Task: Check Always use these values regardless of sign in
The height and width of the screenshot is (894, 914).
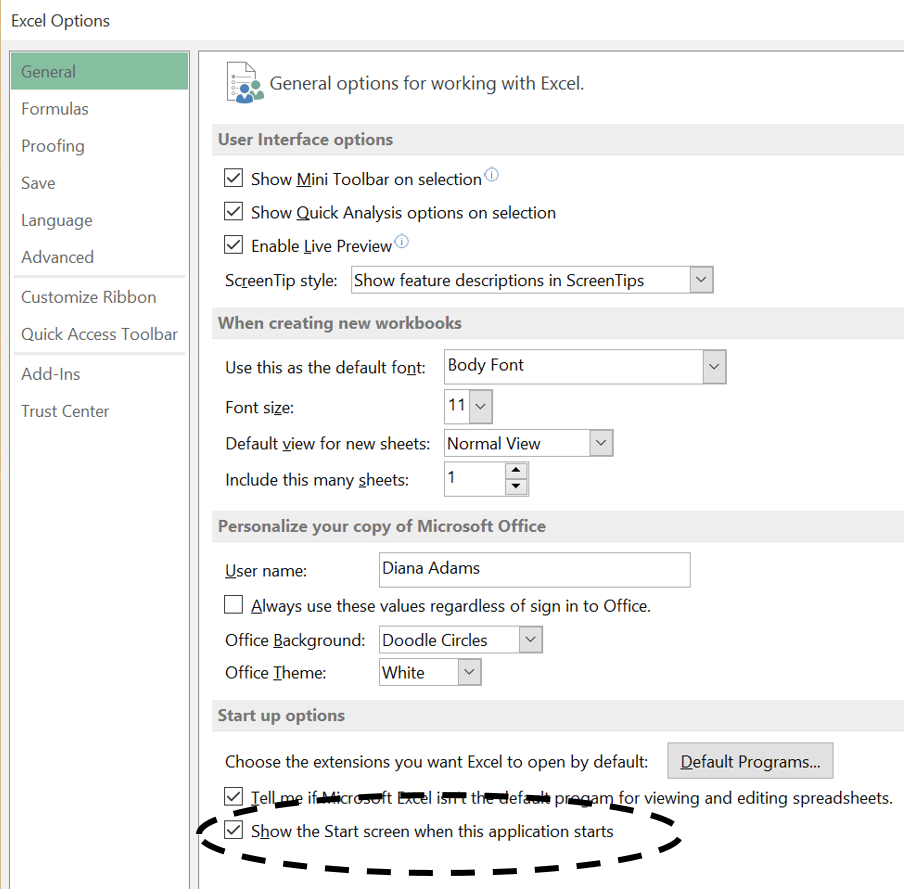Action: pos(234,604)
